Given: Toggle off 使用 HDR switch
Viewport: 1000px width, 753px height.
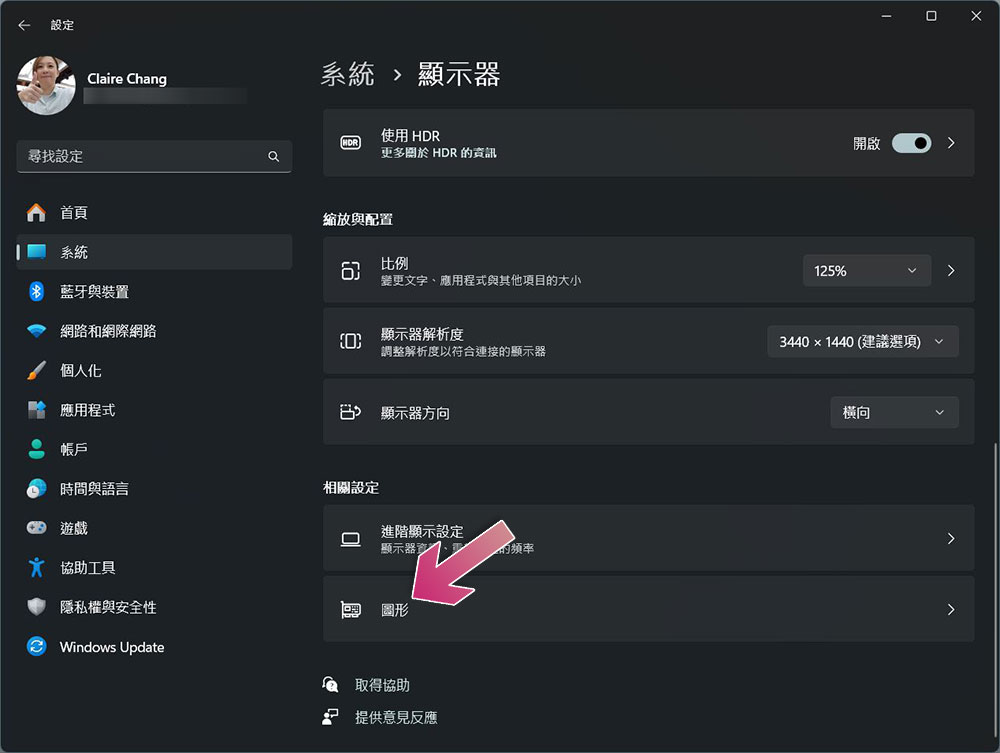Looking at the screenshot, I should (x=910, y=143).
